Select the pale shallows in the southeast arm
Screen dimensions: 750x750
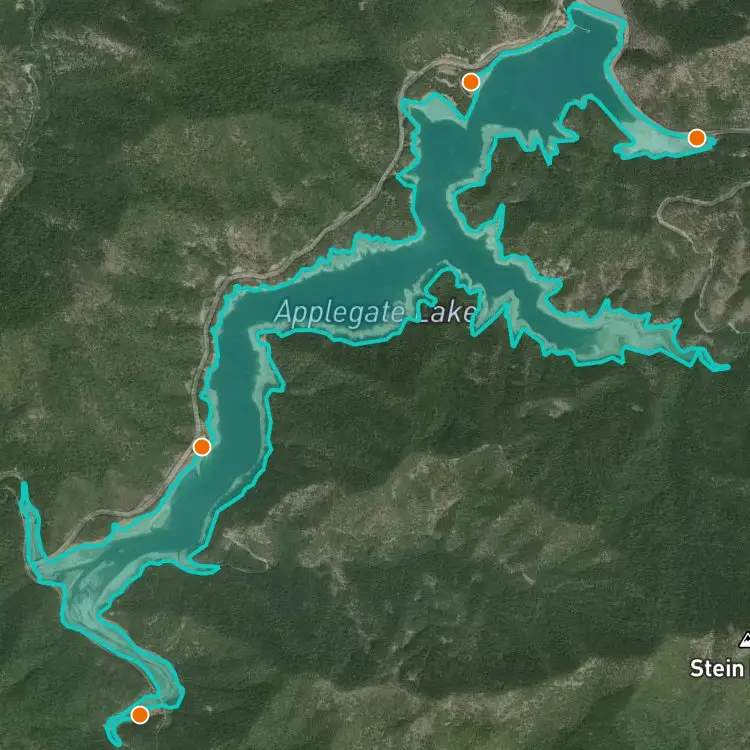(x=622, y=335)
